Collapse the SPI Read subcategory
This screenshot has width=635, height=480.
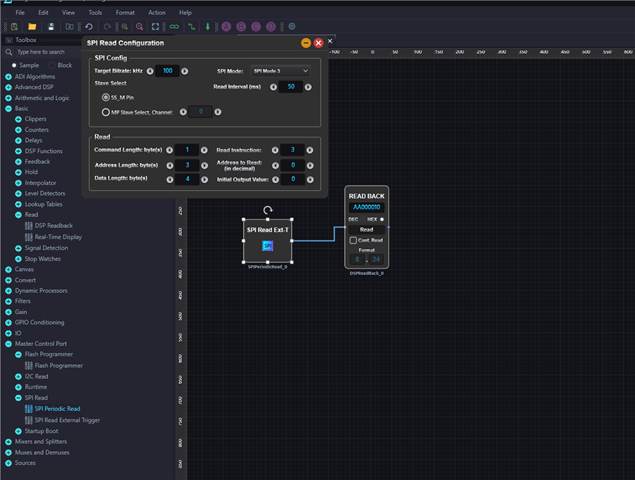(18, 398)
